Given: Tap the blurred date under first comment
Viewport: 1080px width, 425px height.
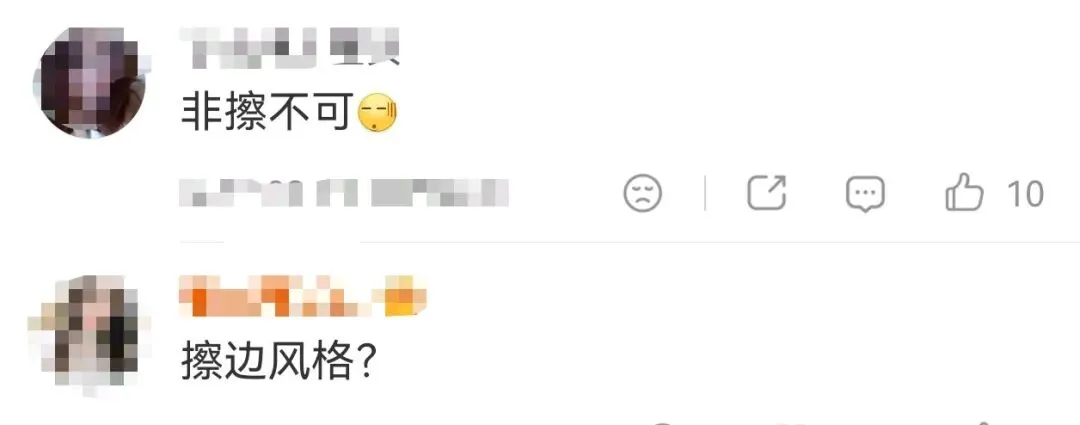Looking at the screenshot, I should tap(241, 192).
